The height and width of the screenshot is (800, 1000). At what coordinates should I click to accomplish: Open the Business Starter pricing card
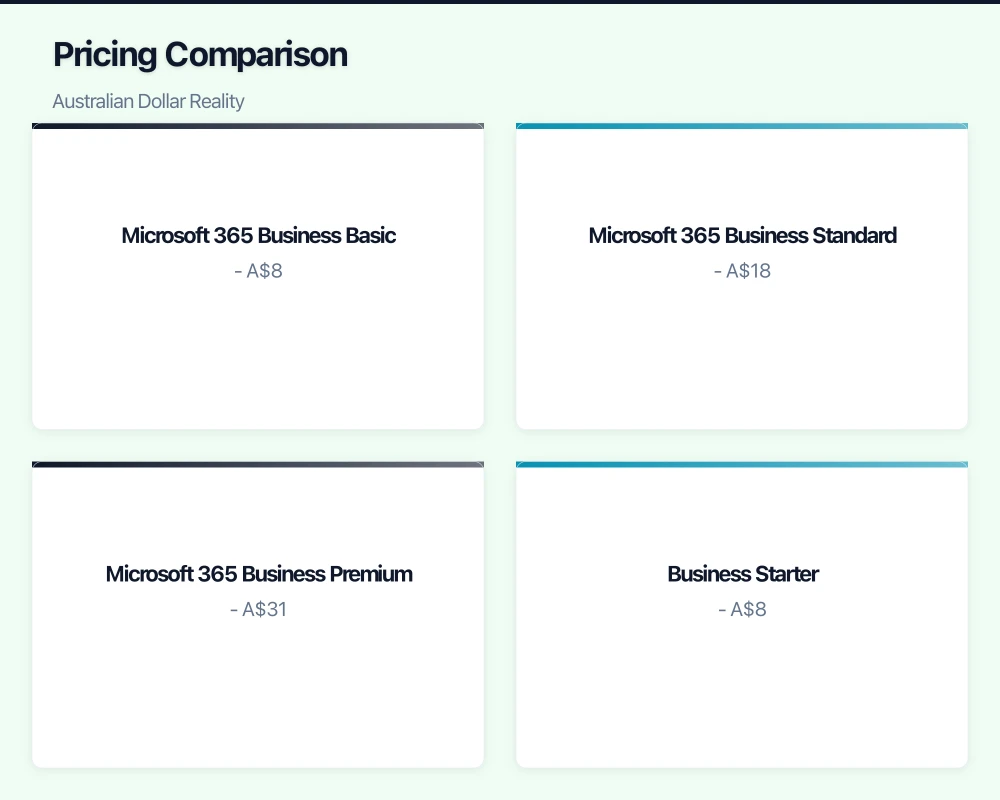pos(742,690)
